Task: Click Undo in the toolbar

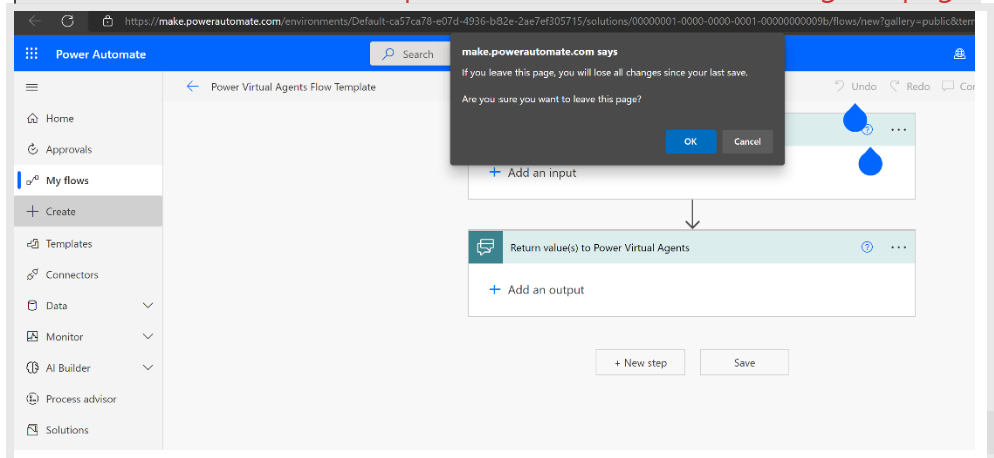Action: click(856, 86)
